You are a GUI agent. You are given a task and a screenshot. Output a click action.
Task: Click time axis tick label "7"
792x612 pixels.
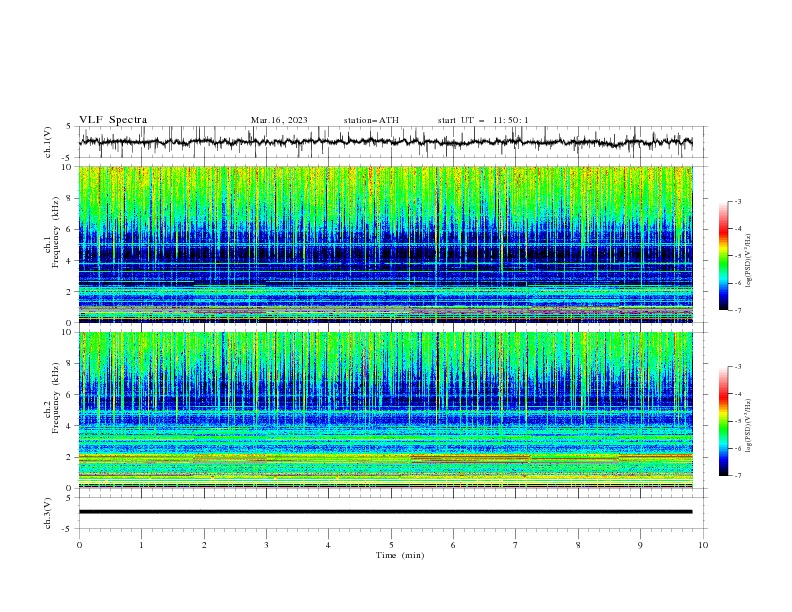click(x=516, y=545)
